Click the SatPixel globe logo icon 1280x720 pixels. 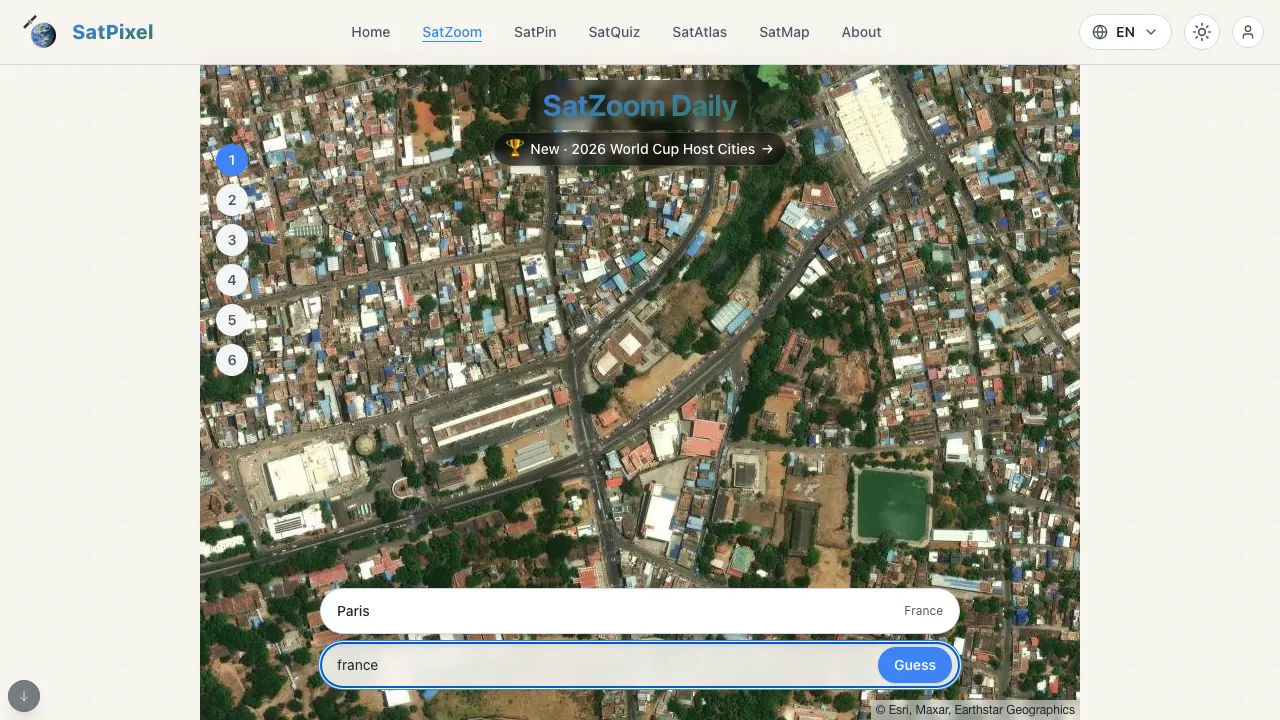tap(41, 32)
